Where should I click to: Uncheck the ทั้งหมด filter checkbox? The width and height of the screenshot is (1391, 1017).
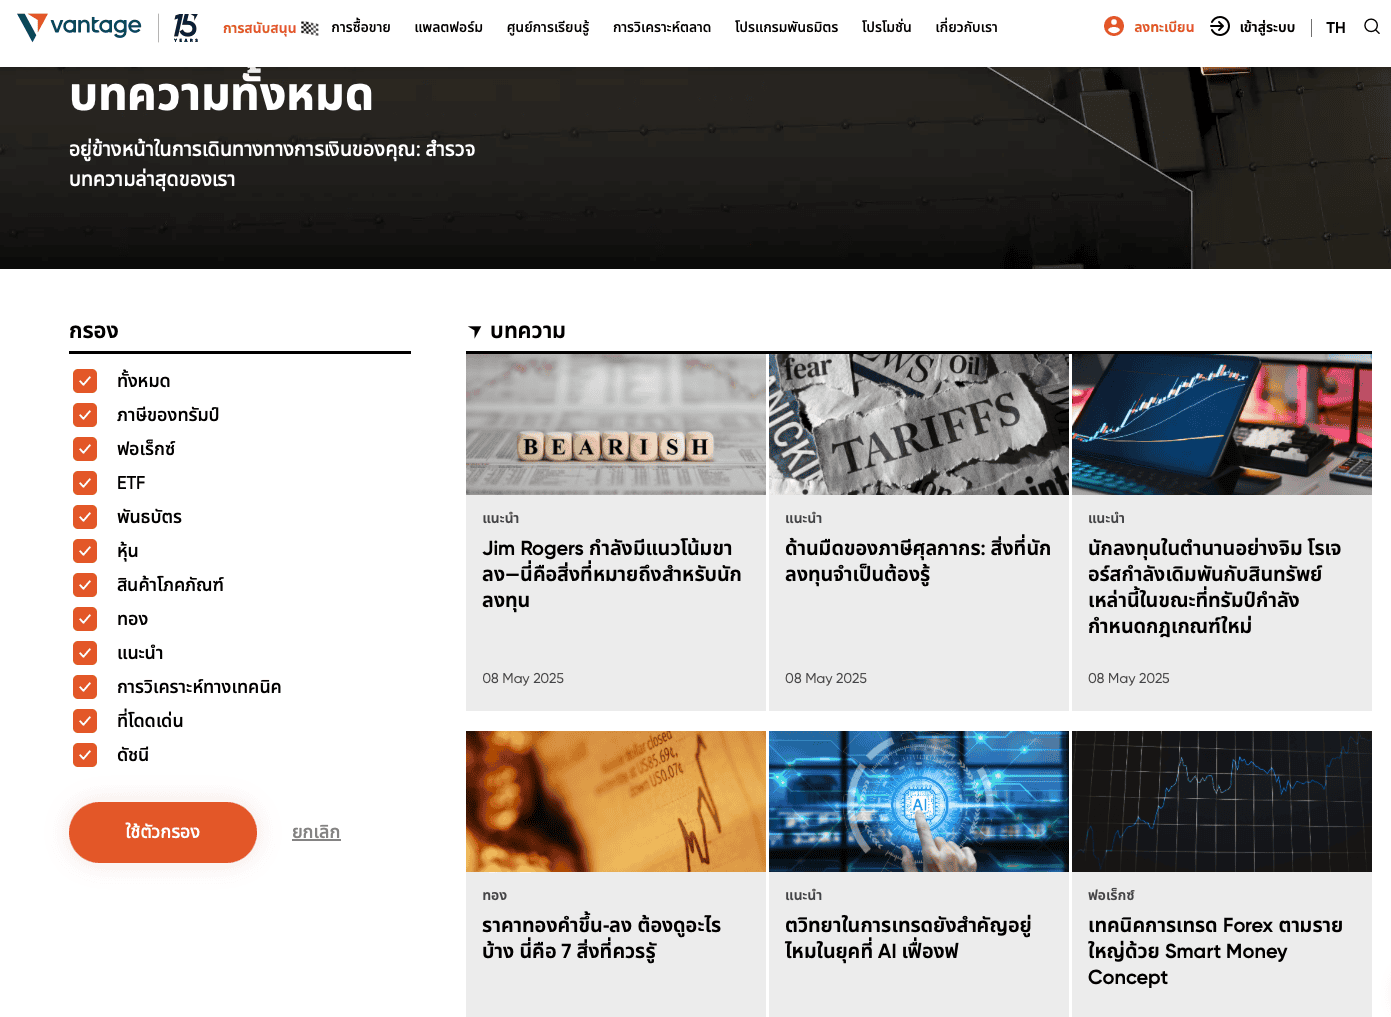tap(85, 381)
